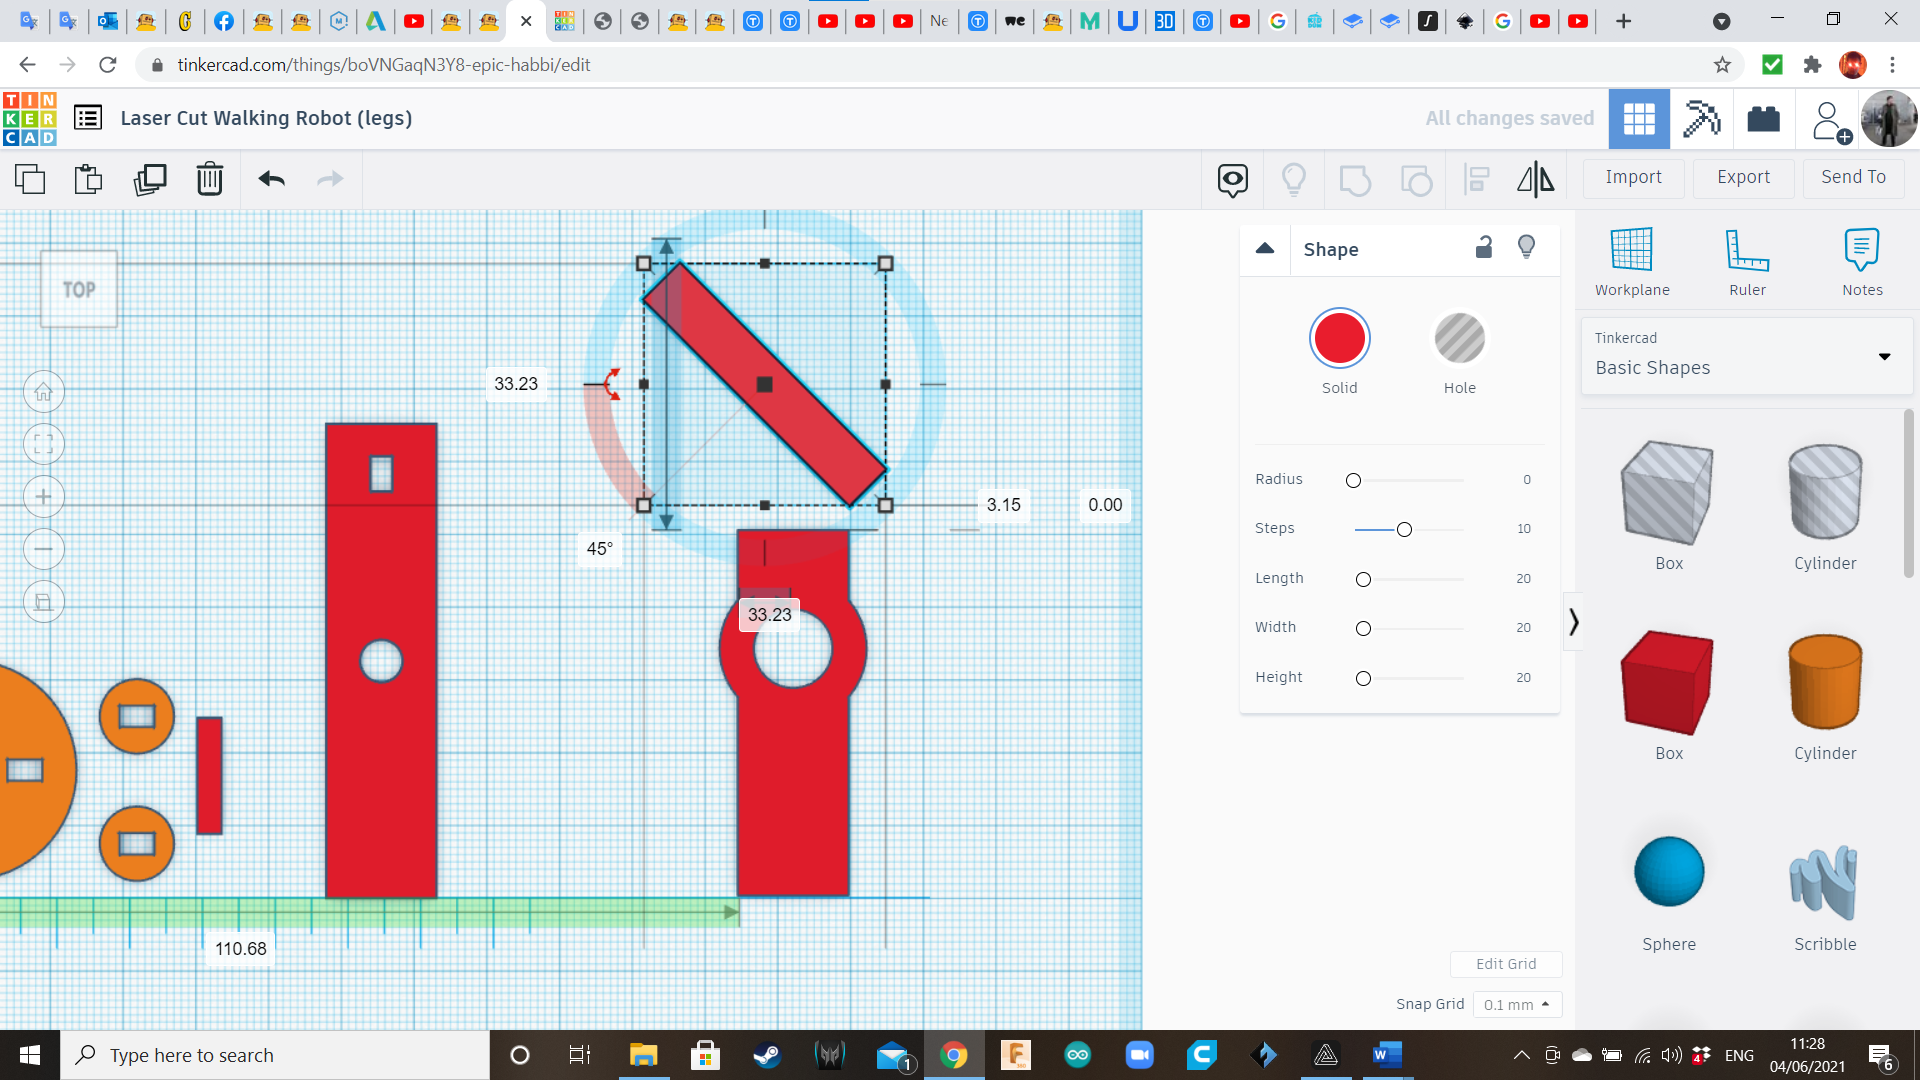This screenshot has height=1080, width=1920.
Task: Toggle shape visibility lightbulb in panel
Action: (x=1526, y=247)
